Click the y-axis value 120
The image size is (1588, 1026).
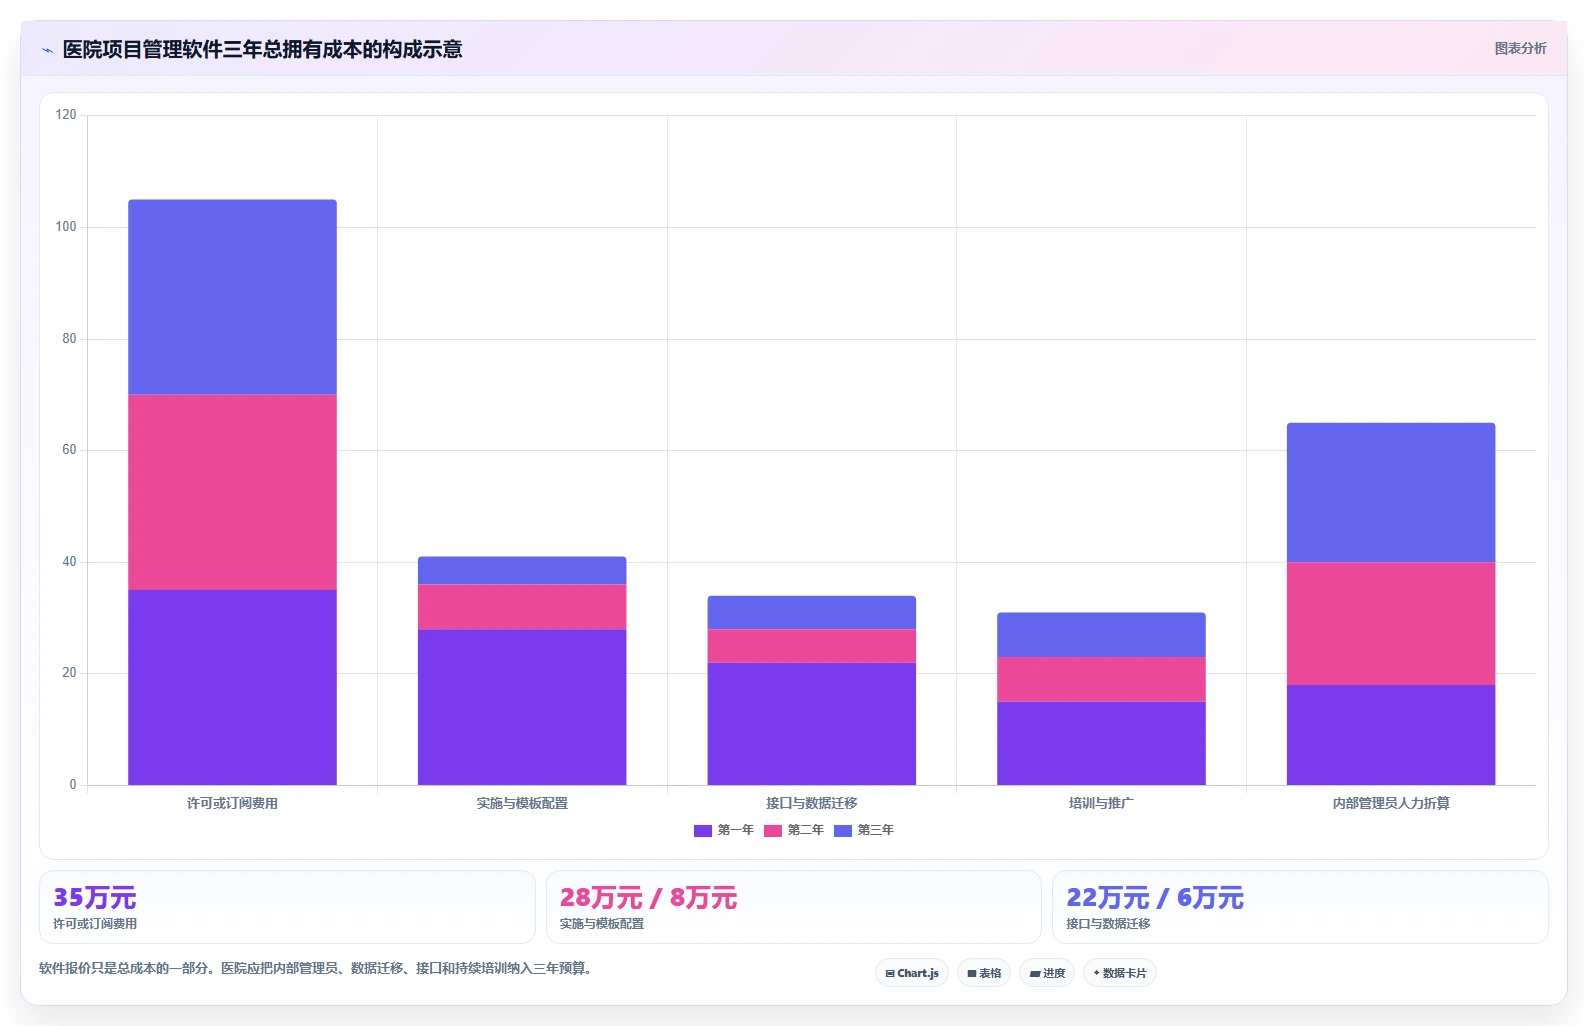pyautogui.click(x=66, y=115)
